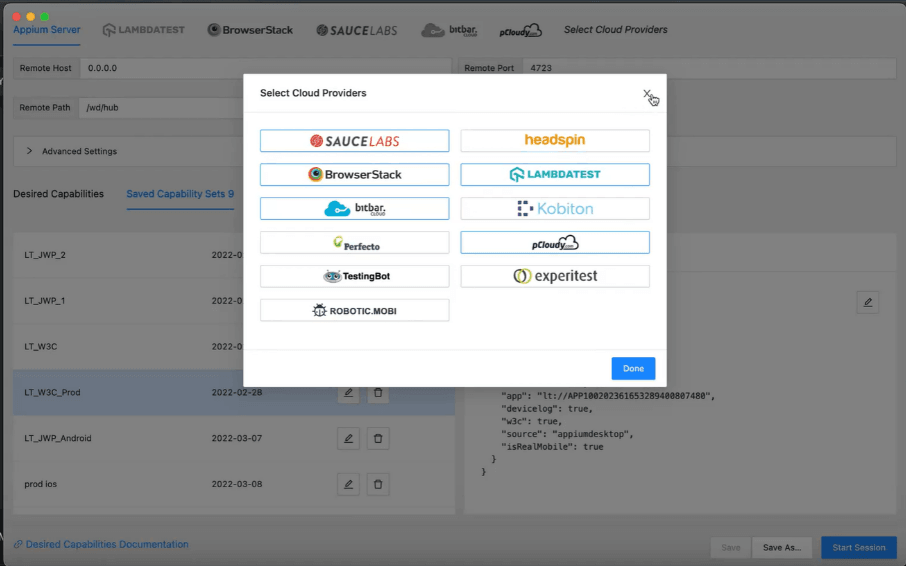Screen dimensions: 906x566
Task: Close the Select Cloud Providers dialog
Action: (647, 94)
